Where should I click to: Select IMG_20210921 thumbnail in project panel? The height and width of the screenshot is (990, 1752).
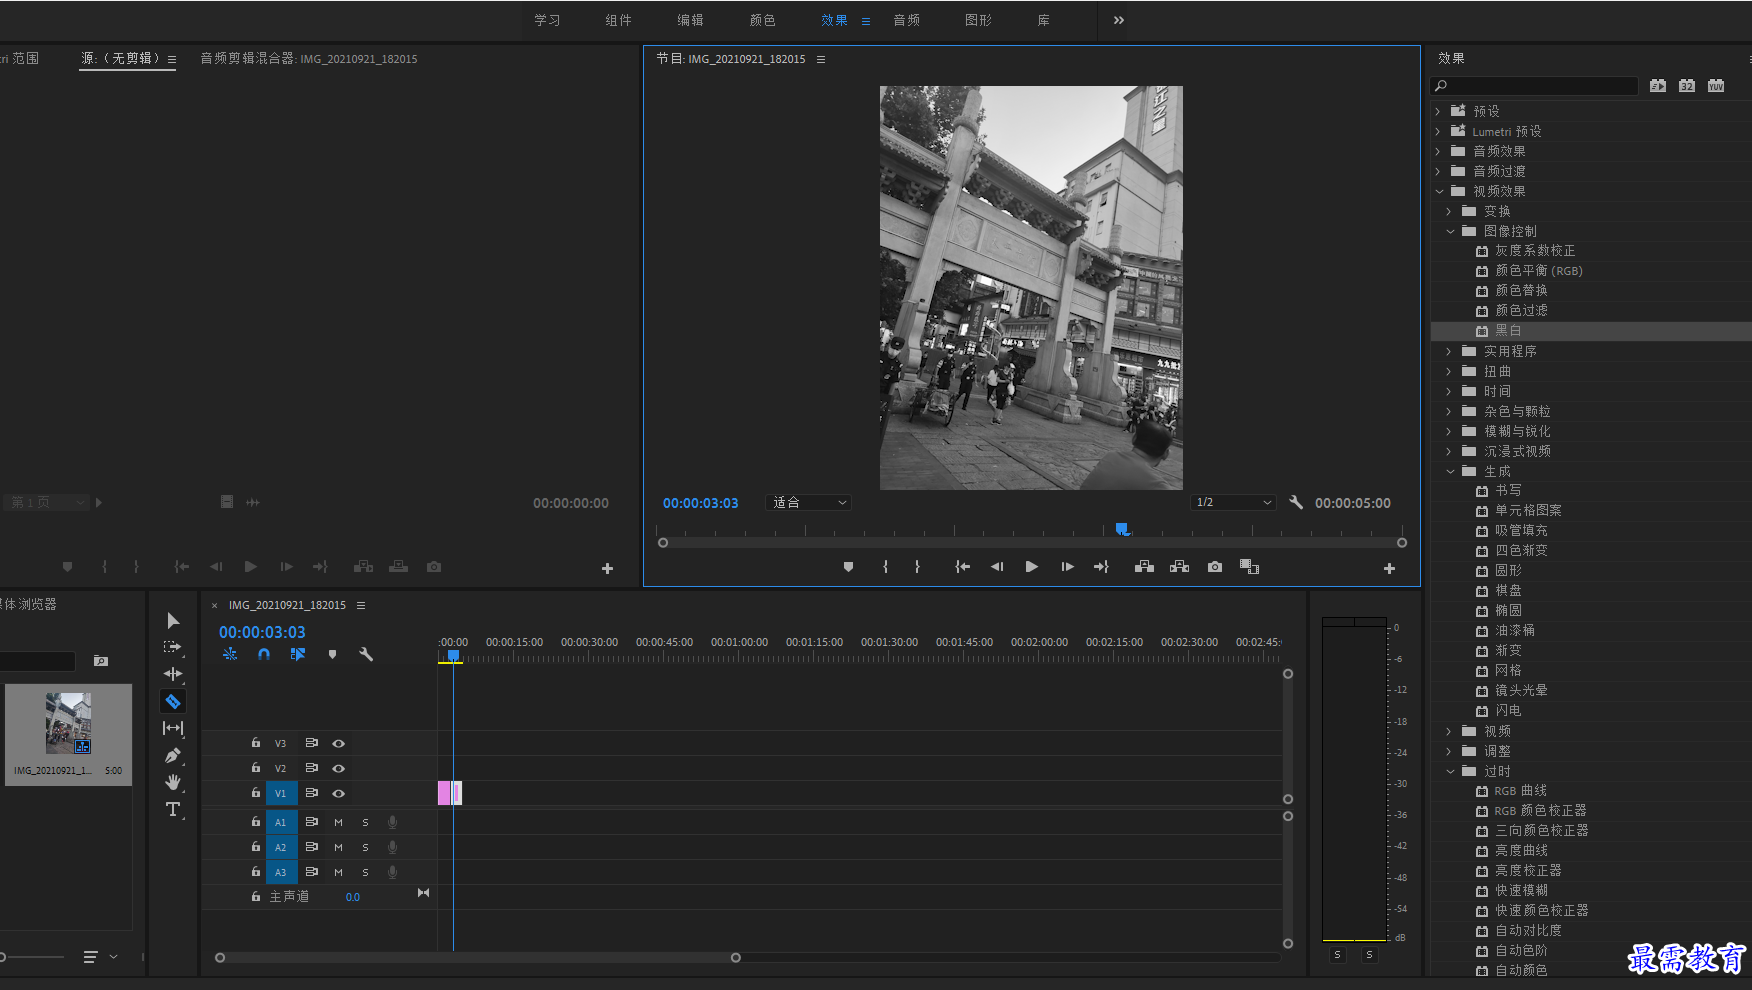pos(68,724)
